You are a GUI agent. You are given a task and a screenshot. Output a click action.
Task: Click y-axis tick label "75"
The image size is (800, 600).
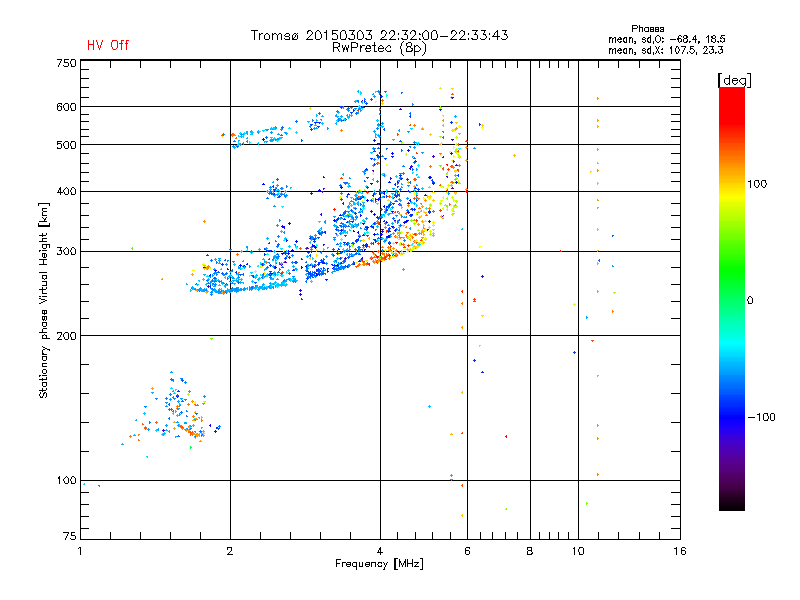tap(70, 536)
